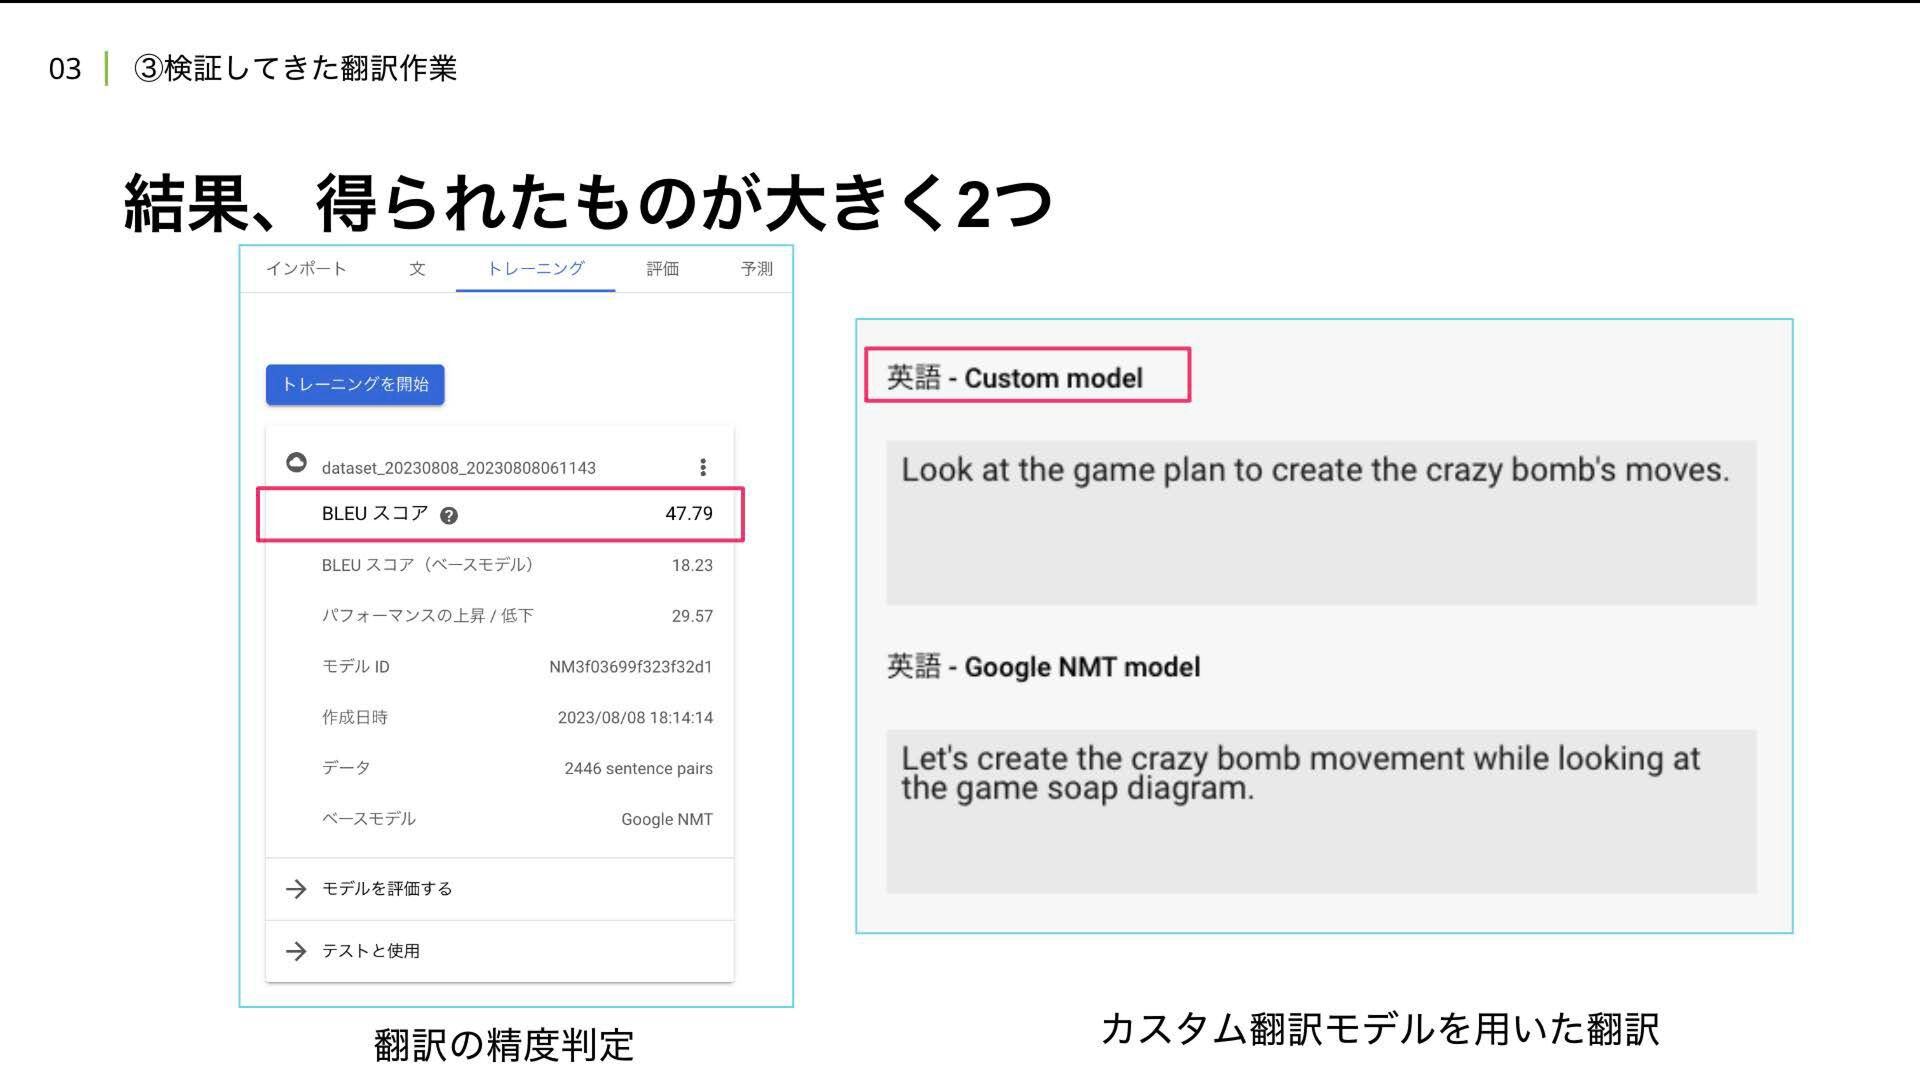Image resolution: width=1920 pixels, height=1081 pixels.
Task: Select the トレーニング tab
Action: point(535,269)
